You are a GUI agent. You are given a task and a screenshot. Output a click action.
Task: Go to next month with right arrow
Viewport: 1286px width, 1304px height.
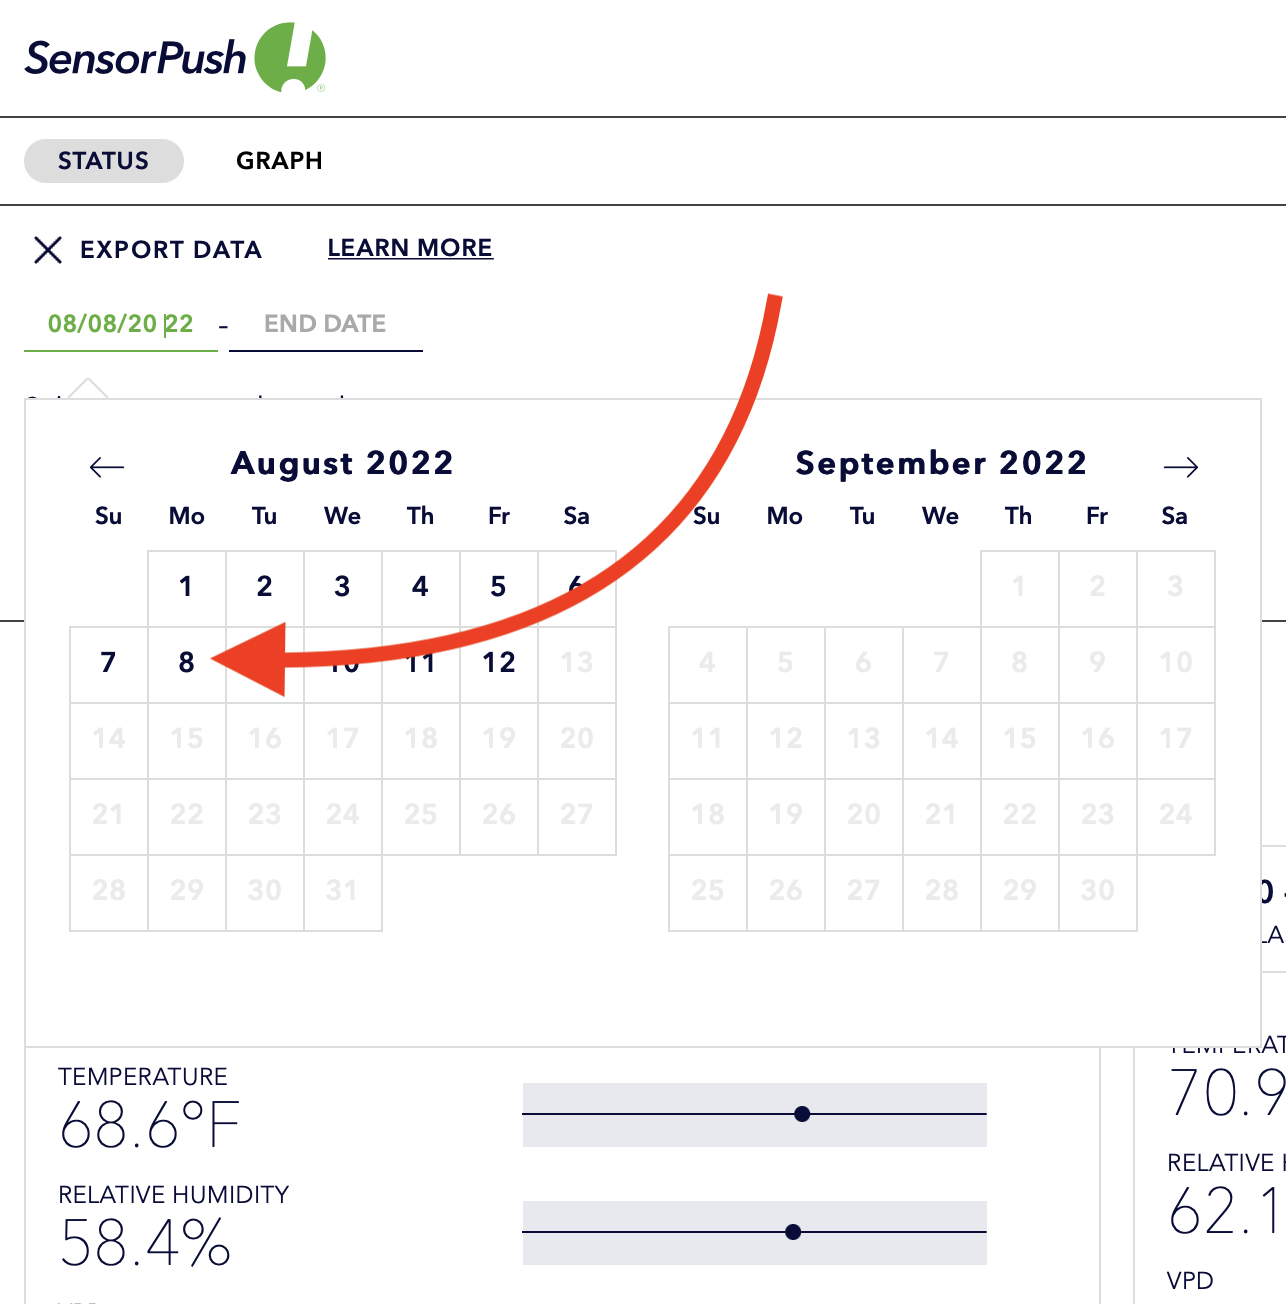coord(1181,467)
